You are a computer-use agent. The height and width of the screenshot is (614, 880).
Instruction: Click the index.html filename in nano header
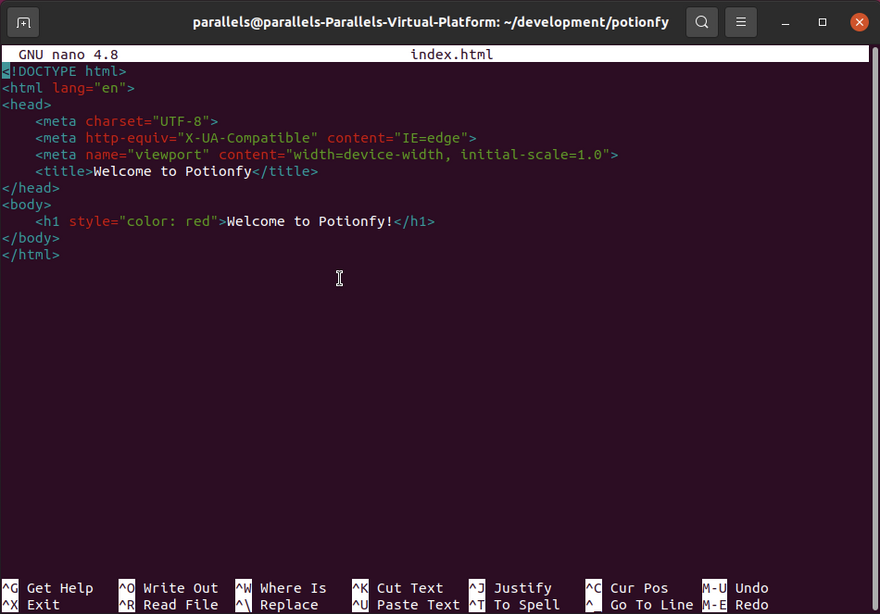pos(451,54)
